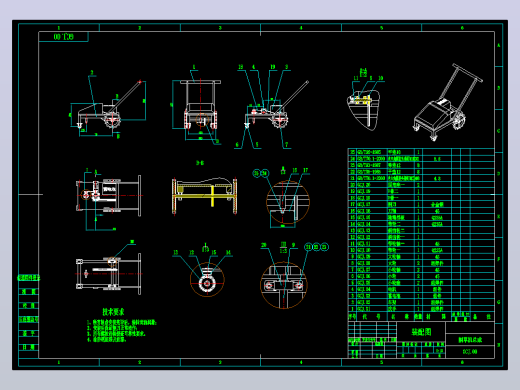Select the 装配图 title block cell
Screen dimensions: 520x390
point(421,332)
